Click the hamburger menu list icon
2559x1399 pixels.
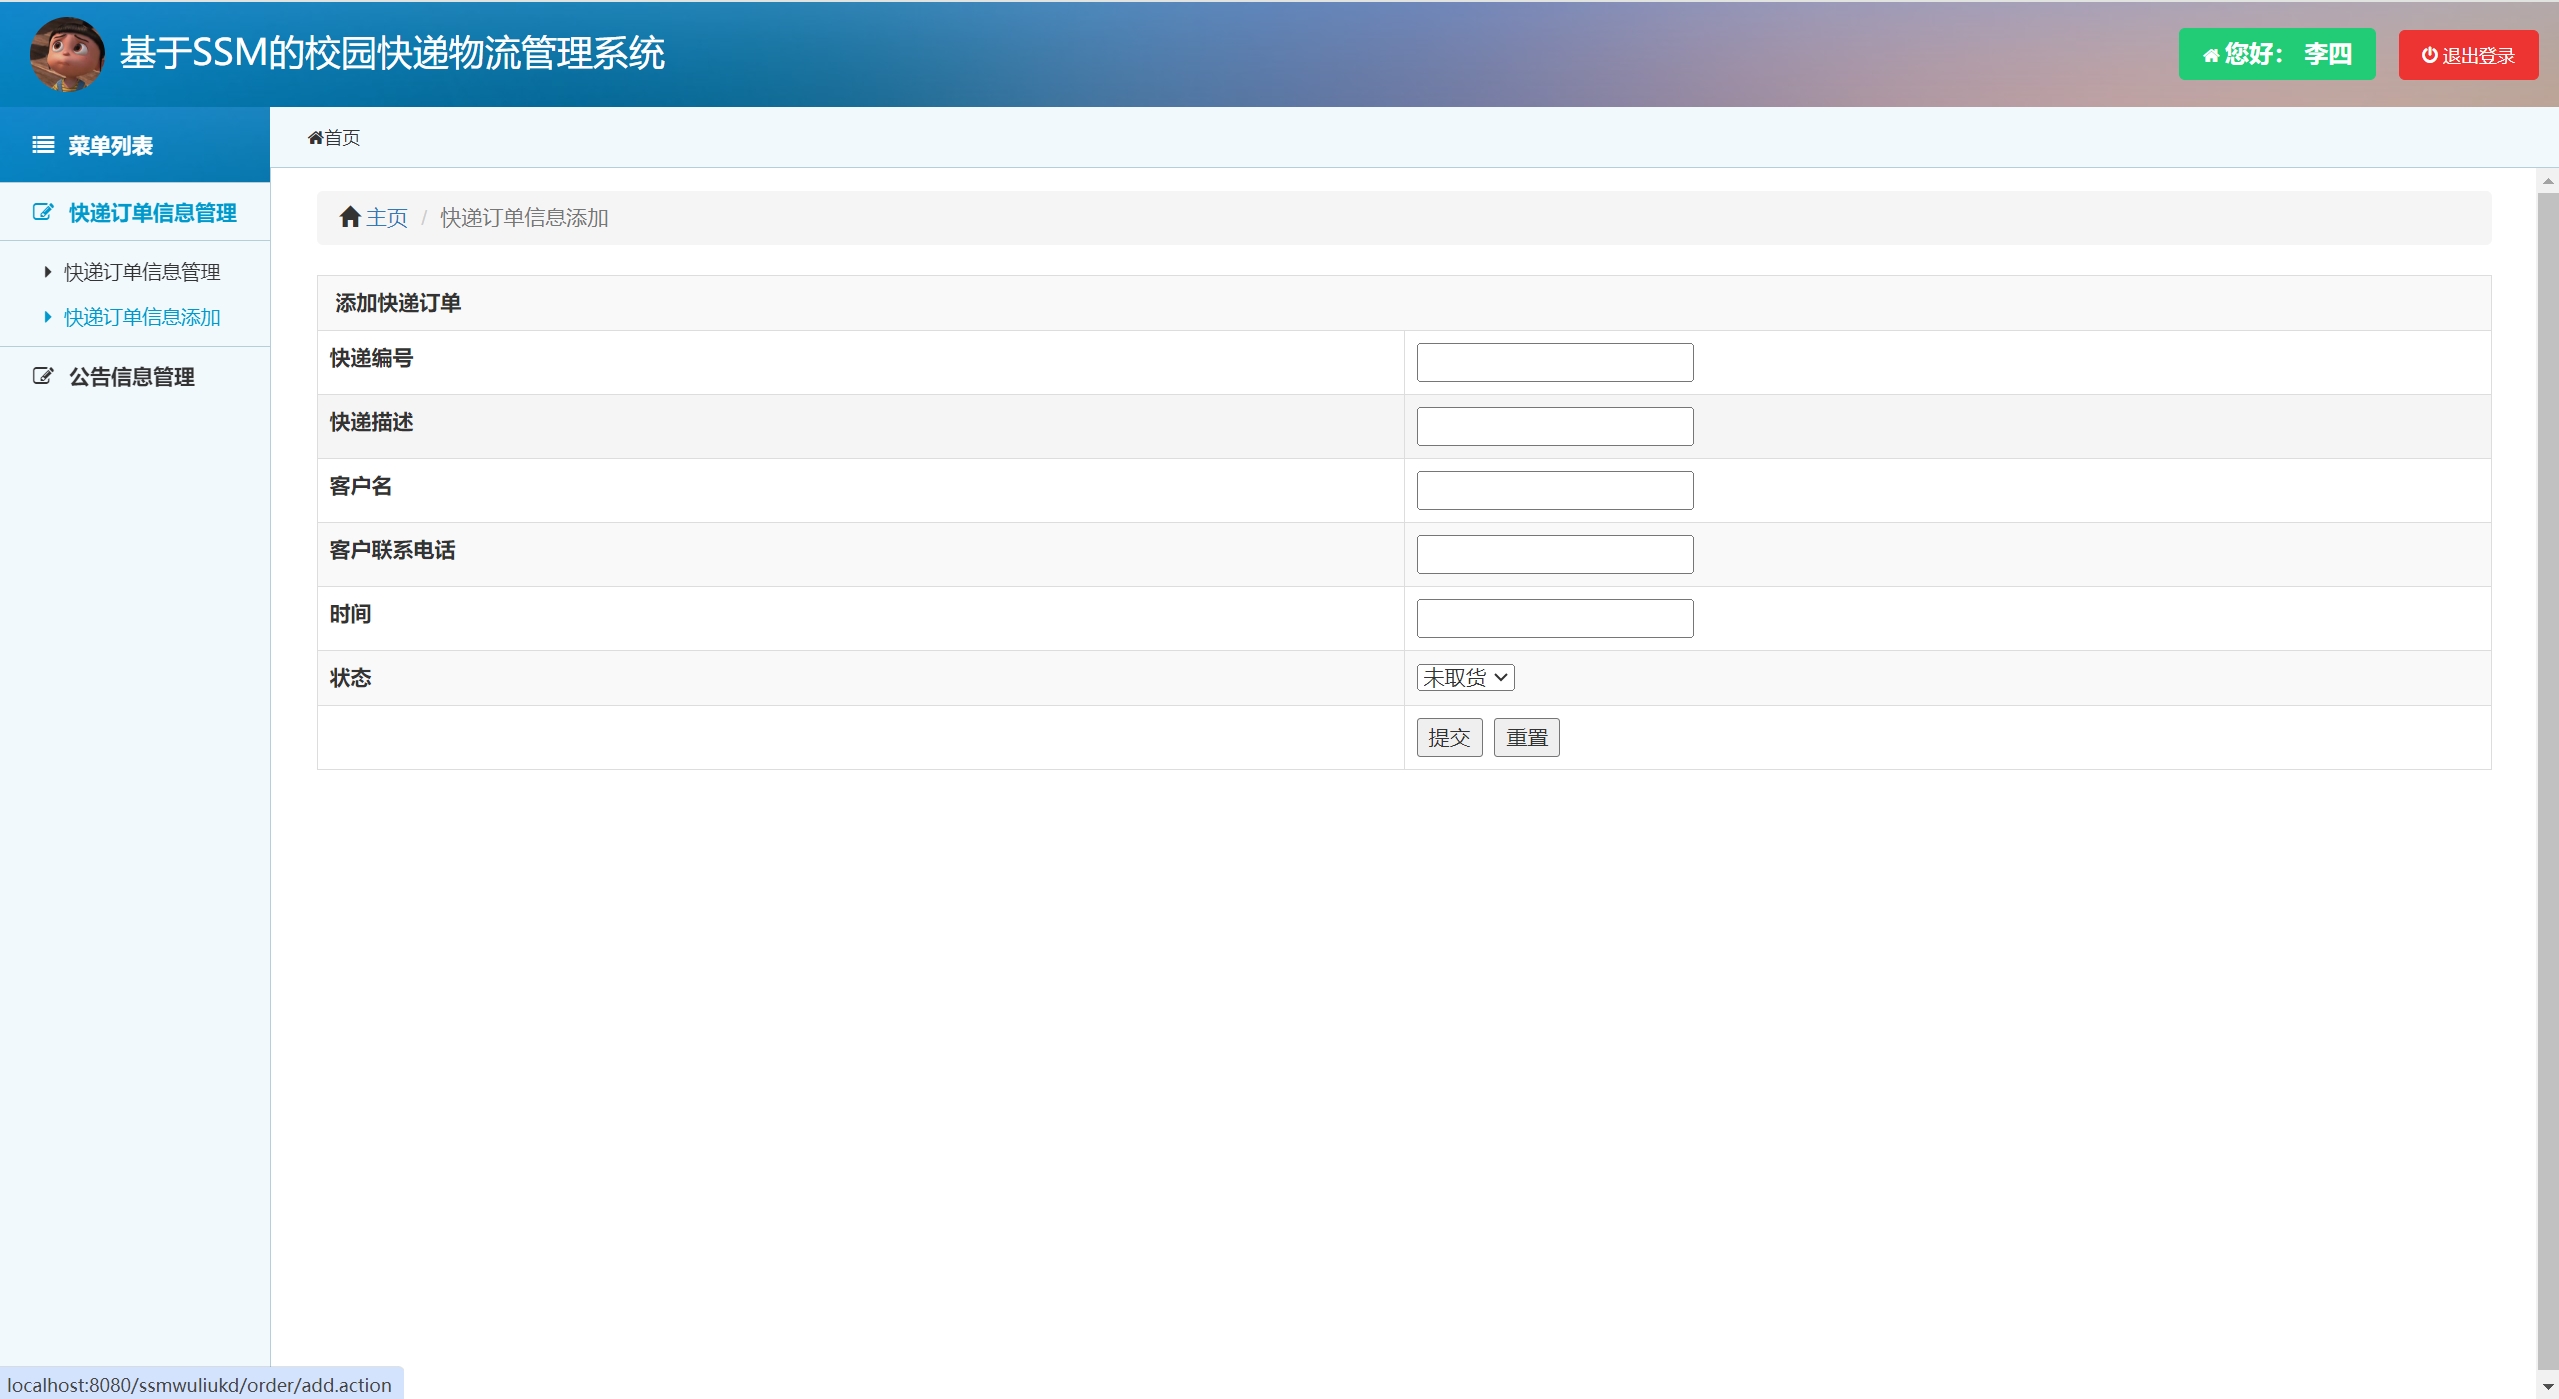(43, 145)
